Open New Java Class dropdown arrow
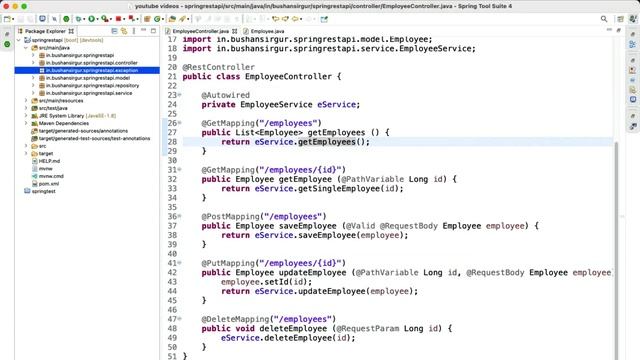Image resolution: width=640 pixels, height=360 pixels. tap(162, 19)
